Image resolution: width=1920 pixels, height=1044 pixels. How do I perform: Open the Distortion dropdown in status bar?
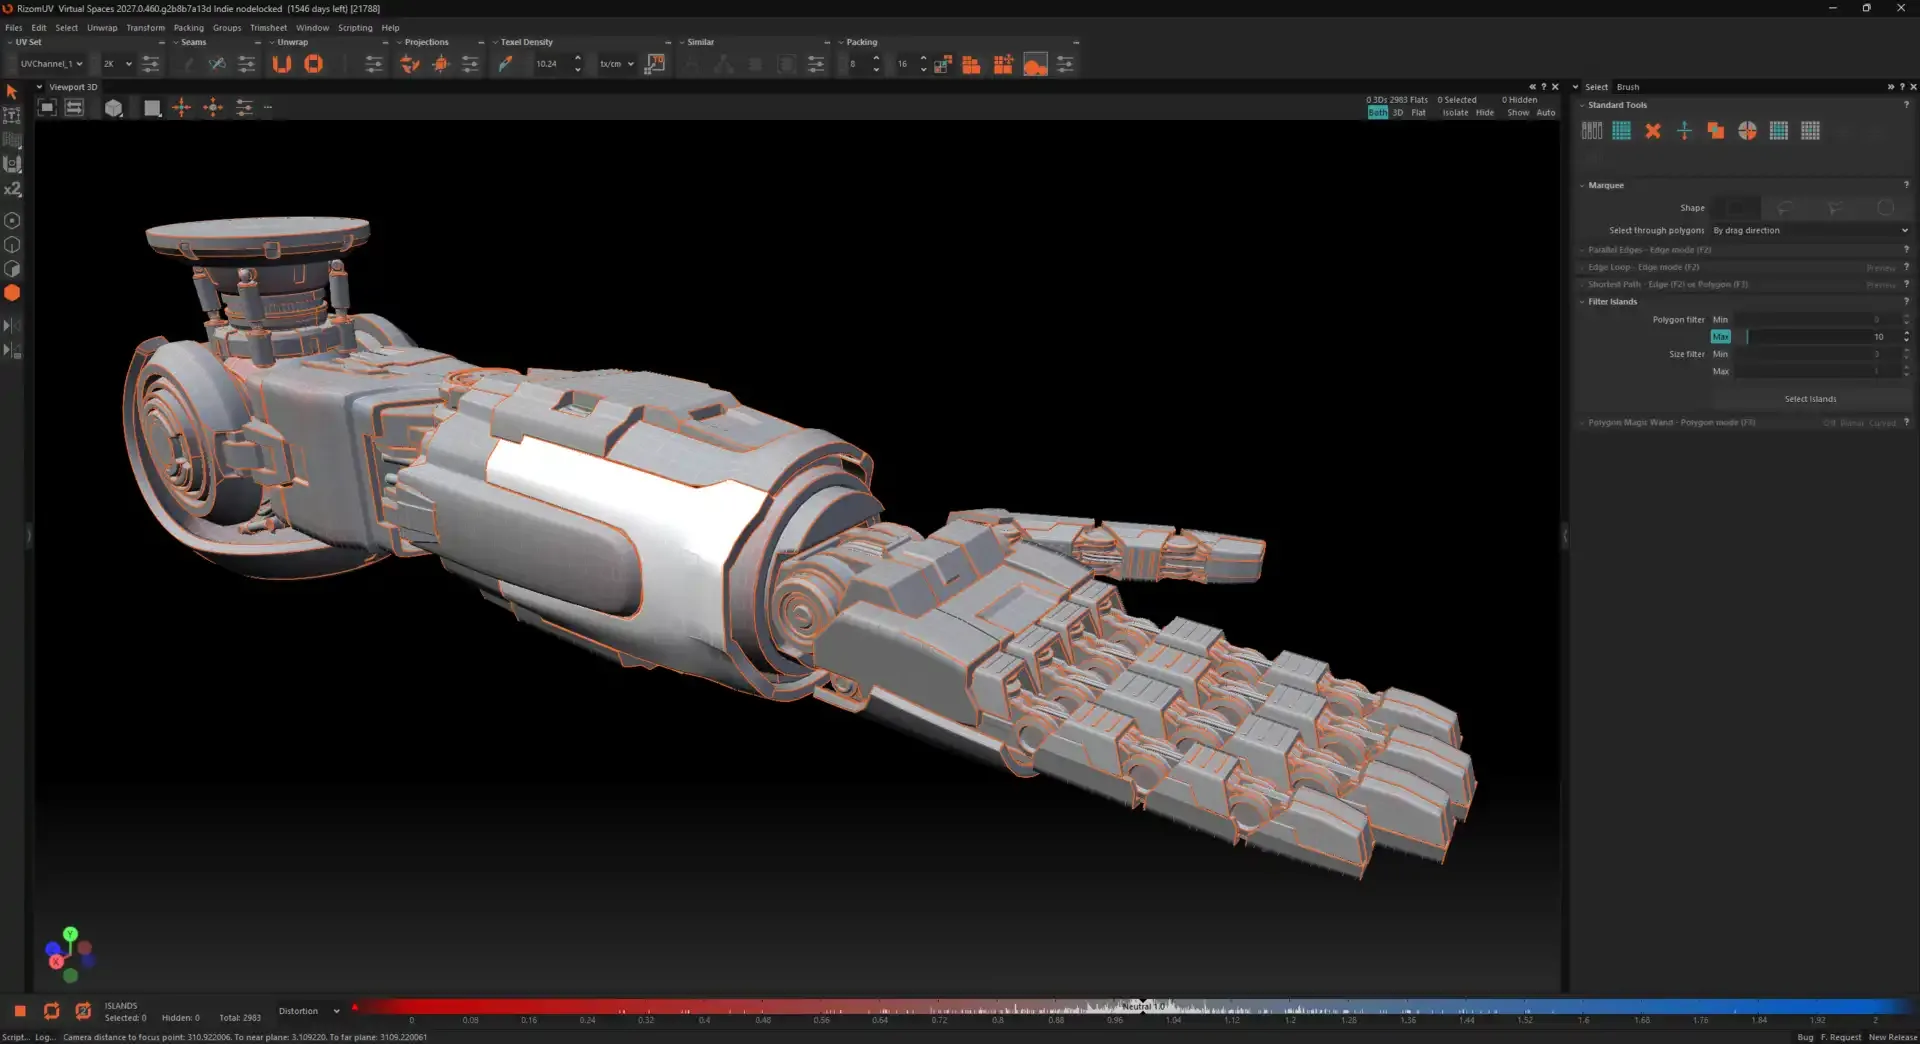click(309, 1011)
